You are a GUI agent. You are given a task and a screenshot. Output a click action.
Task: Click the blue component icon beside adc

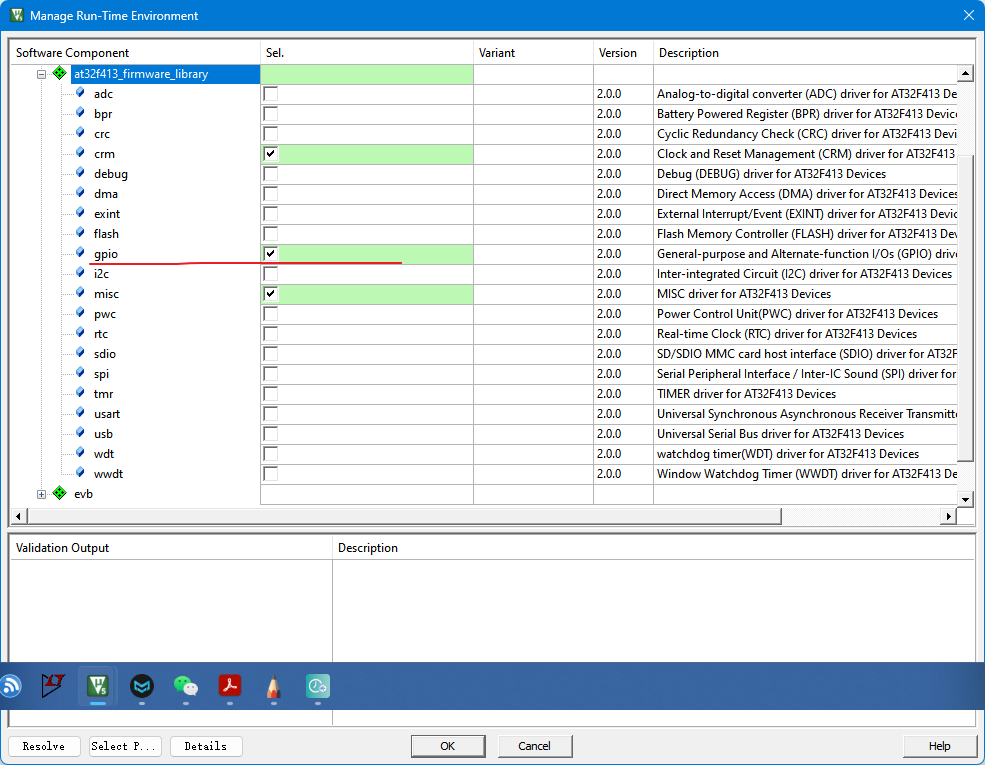click(x=80, y=93)
